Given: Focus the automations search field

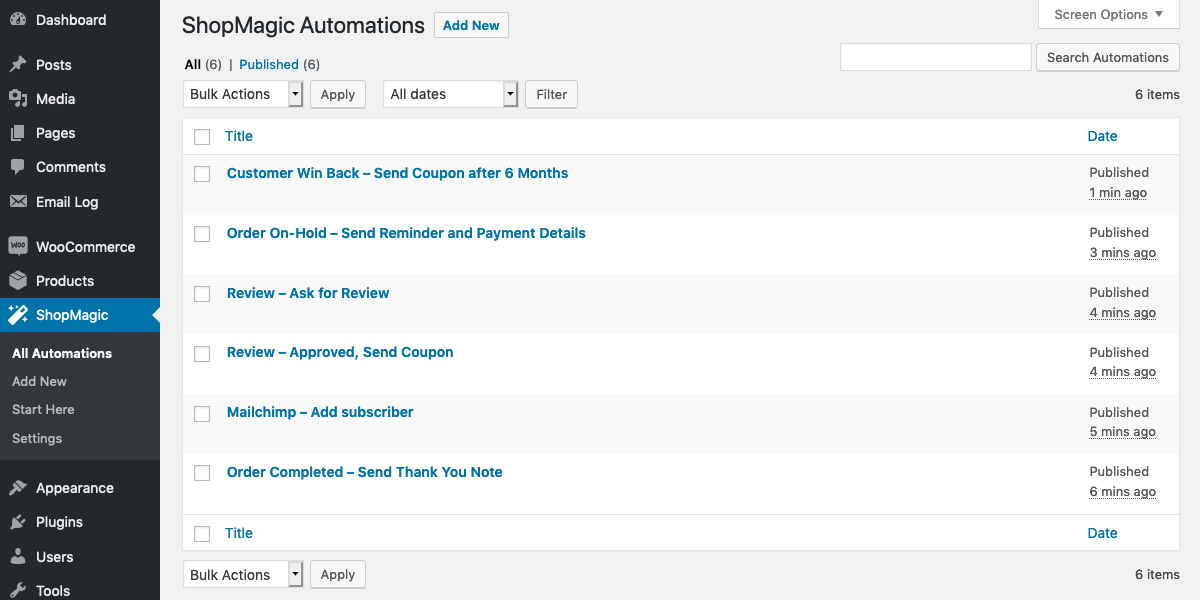Looking at the screenshot, I should [935, 58].
